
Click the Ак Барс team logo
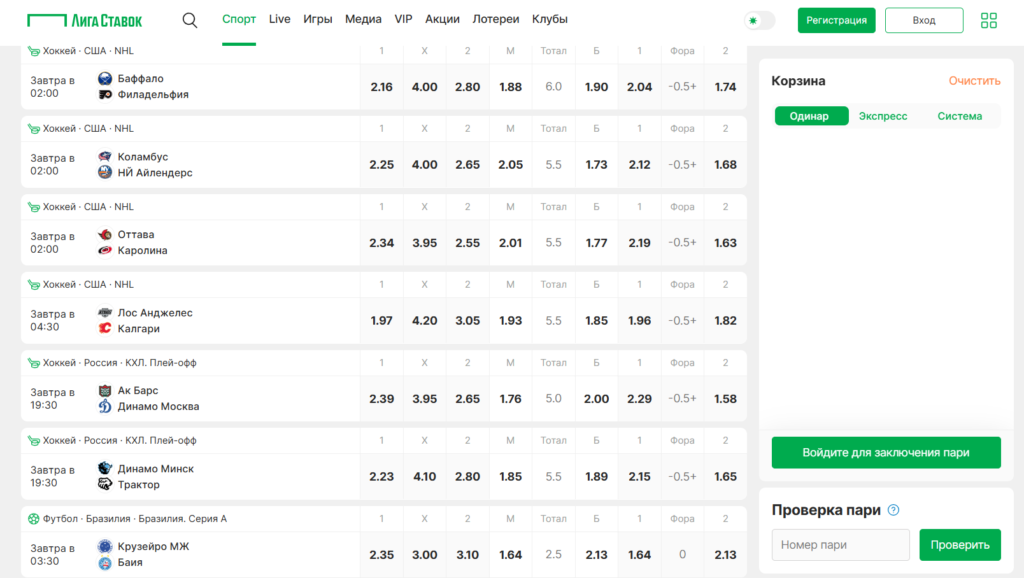click(104, 391)
